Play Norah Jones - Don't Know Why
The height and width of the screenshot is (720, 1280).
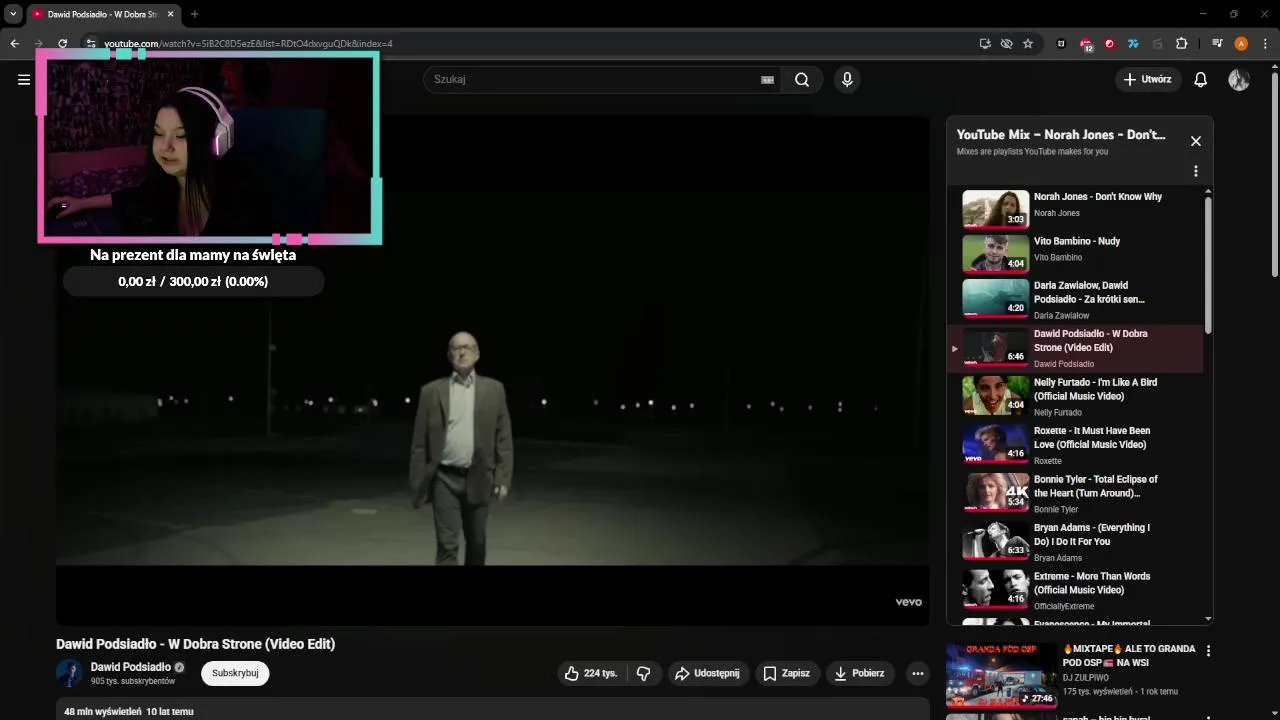pos(1075,209)
